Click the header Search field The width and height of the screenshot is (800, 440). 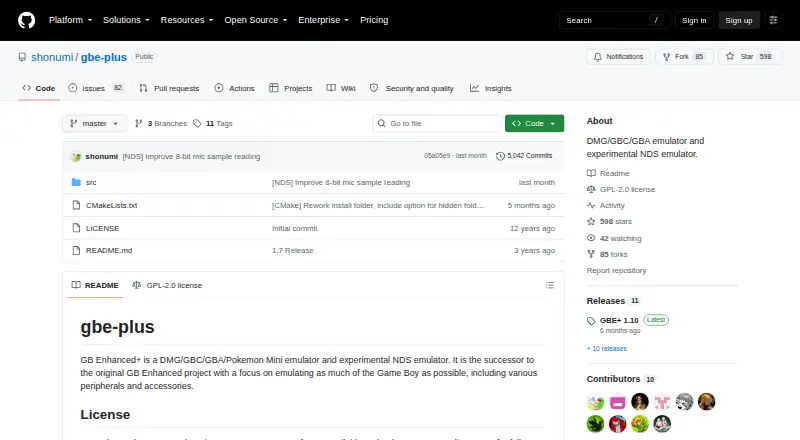(614, 20)
